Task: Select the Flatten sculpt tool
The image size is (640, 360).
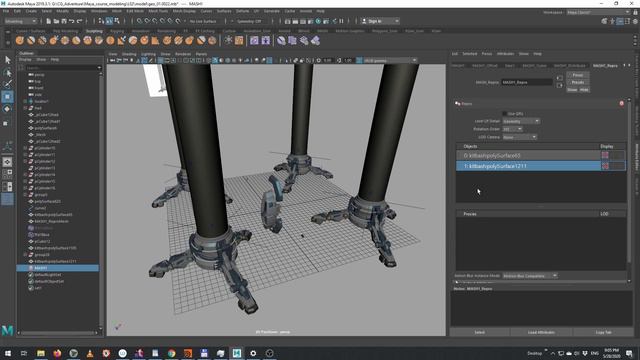Action: pos(76,40)
